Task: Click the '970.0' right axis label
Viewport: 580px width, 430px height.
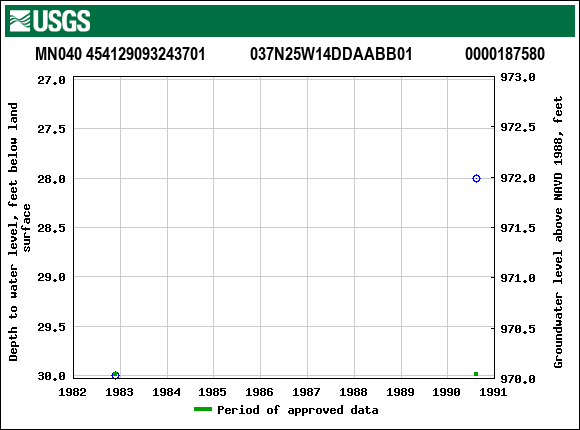Action: point(517,379)
